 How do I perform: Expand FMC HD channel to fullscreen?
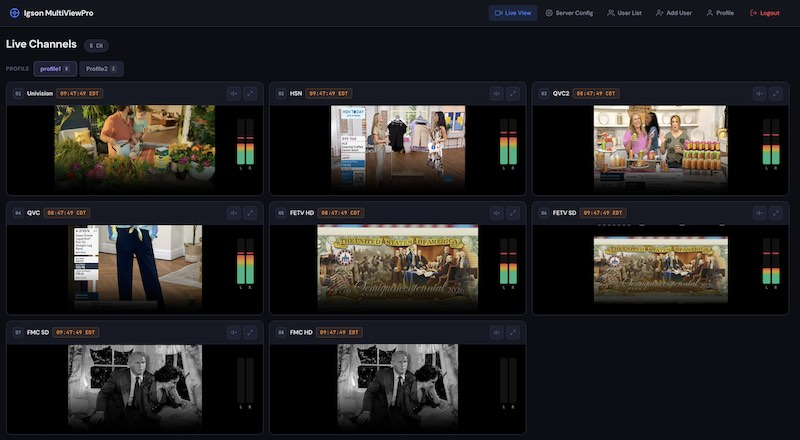[513, 332]
